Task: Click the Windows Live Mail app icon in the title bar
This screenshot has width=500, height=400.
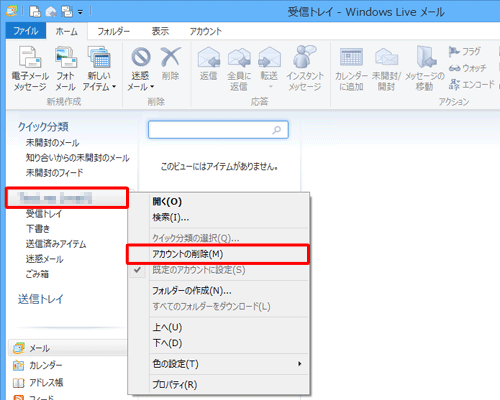Action: [12, 11]
